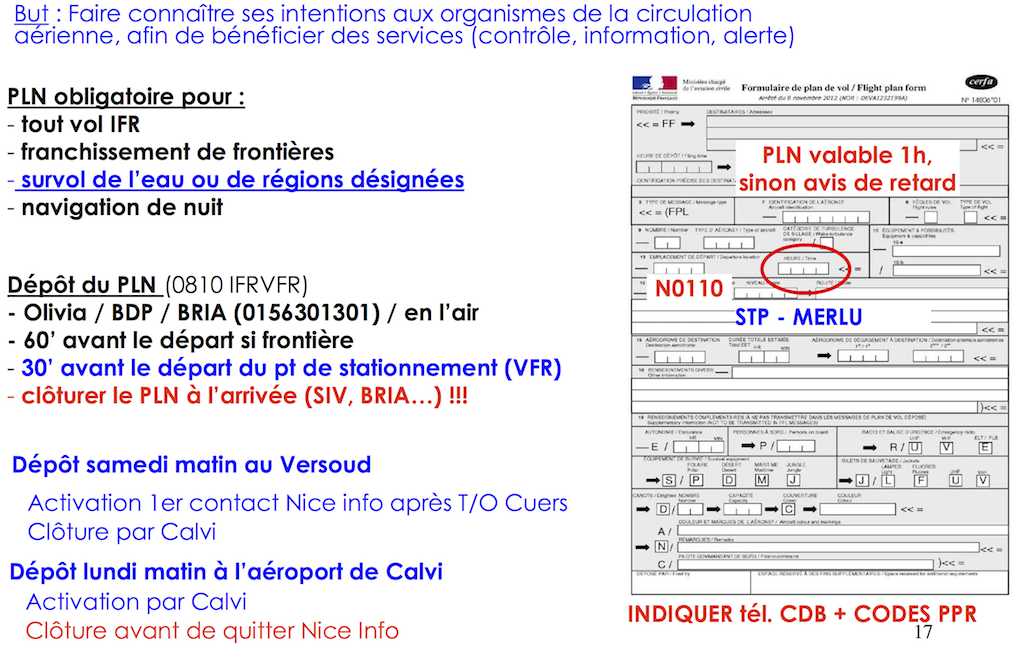Viewport: 1024px width, 657px height.
Task: Click the Flight rules box
Action: coord(931,217)
